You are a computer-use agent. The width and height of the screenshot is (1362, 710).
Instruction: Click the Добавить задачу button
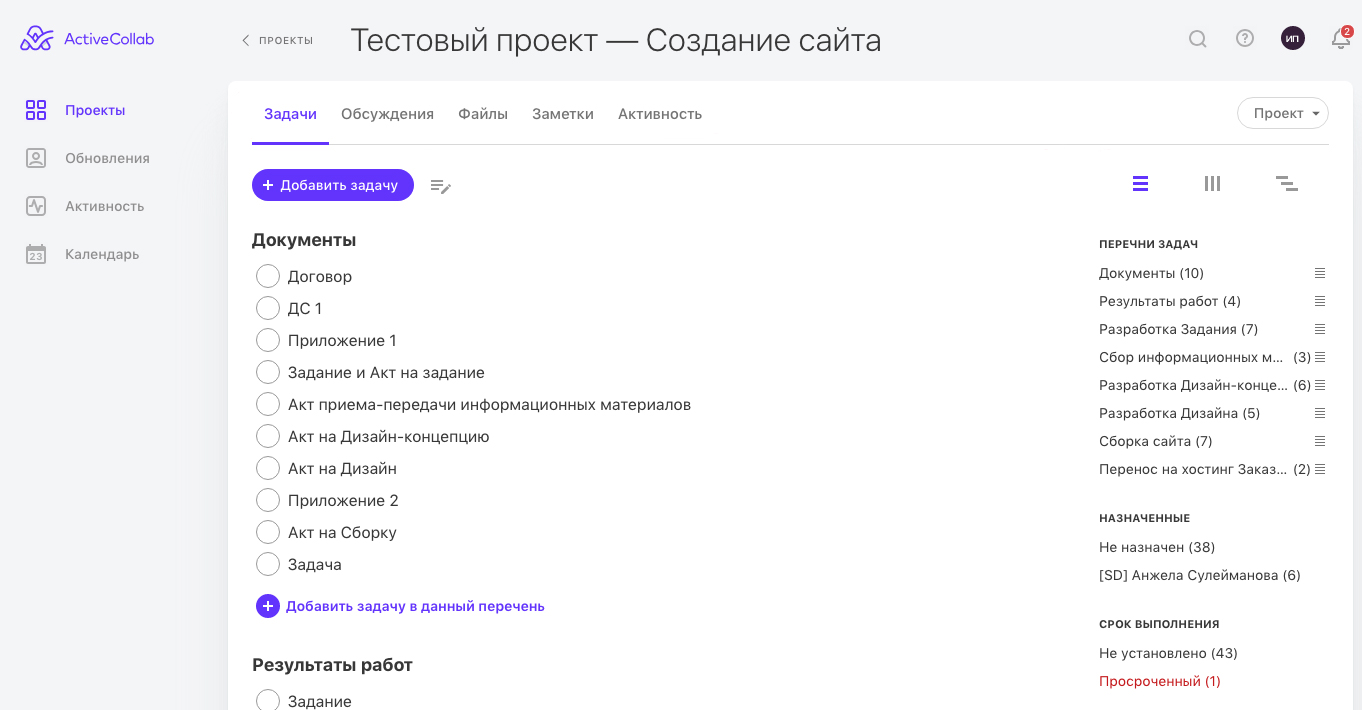pyautogui.click(x=332, y=185)
